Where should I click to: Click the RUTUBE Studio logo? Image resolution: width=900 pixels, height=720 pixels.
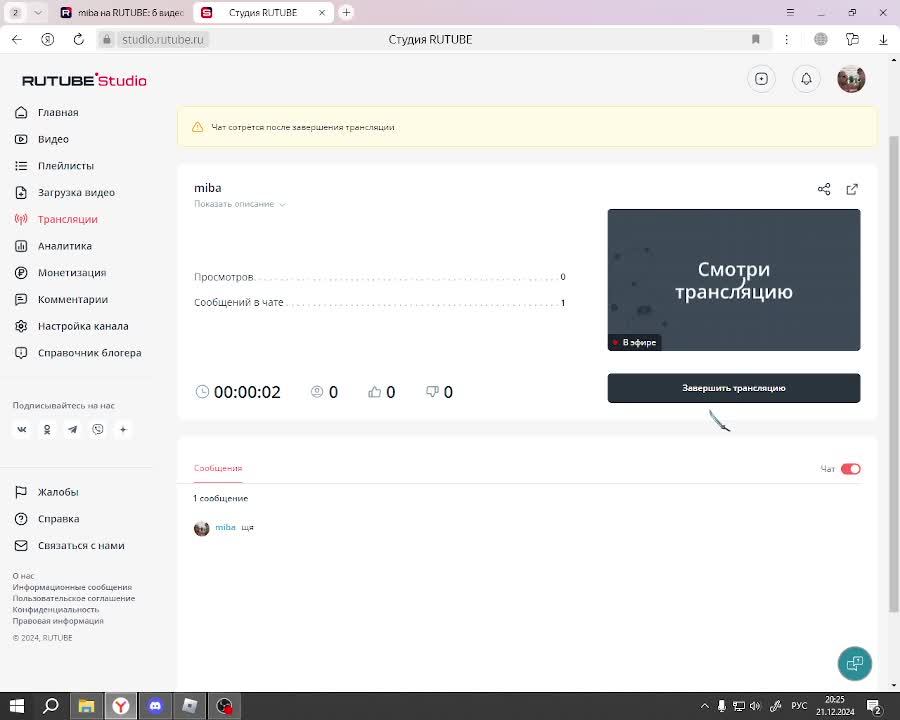84,80
